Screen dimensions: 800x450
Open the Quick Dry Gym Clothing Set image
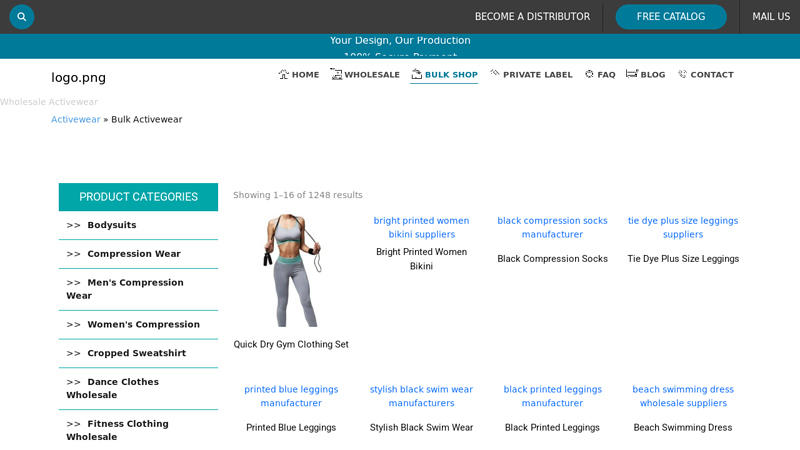291,270
